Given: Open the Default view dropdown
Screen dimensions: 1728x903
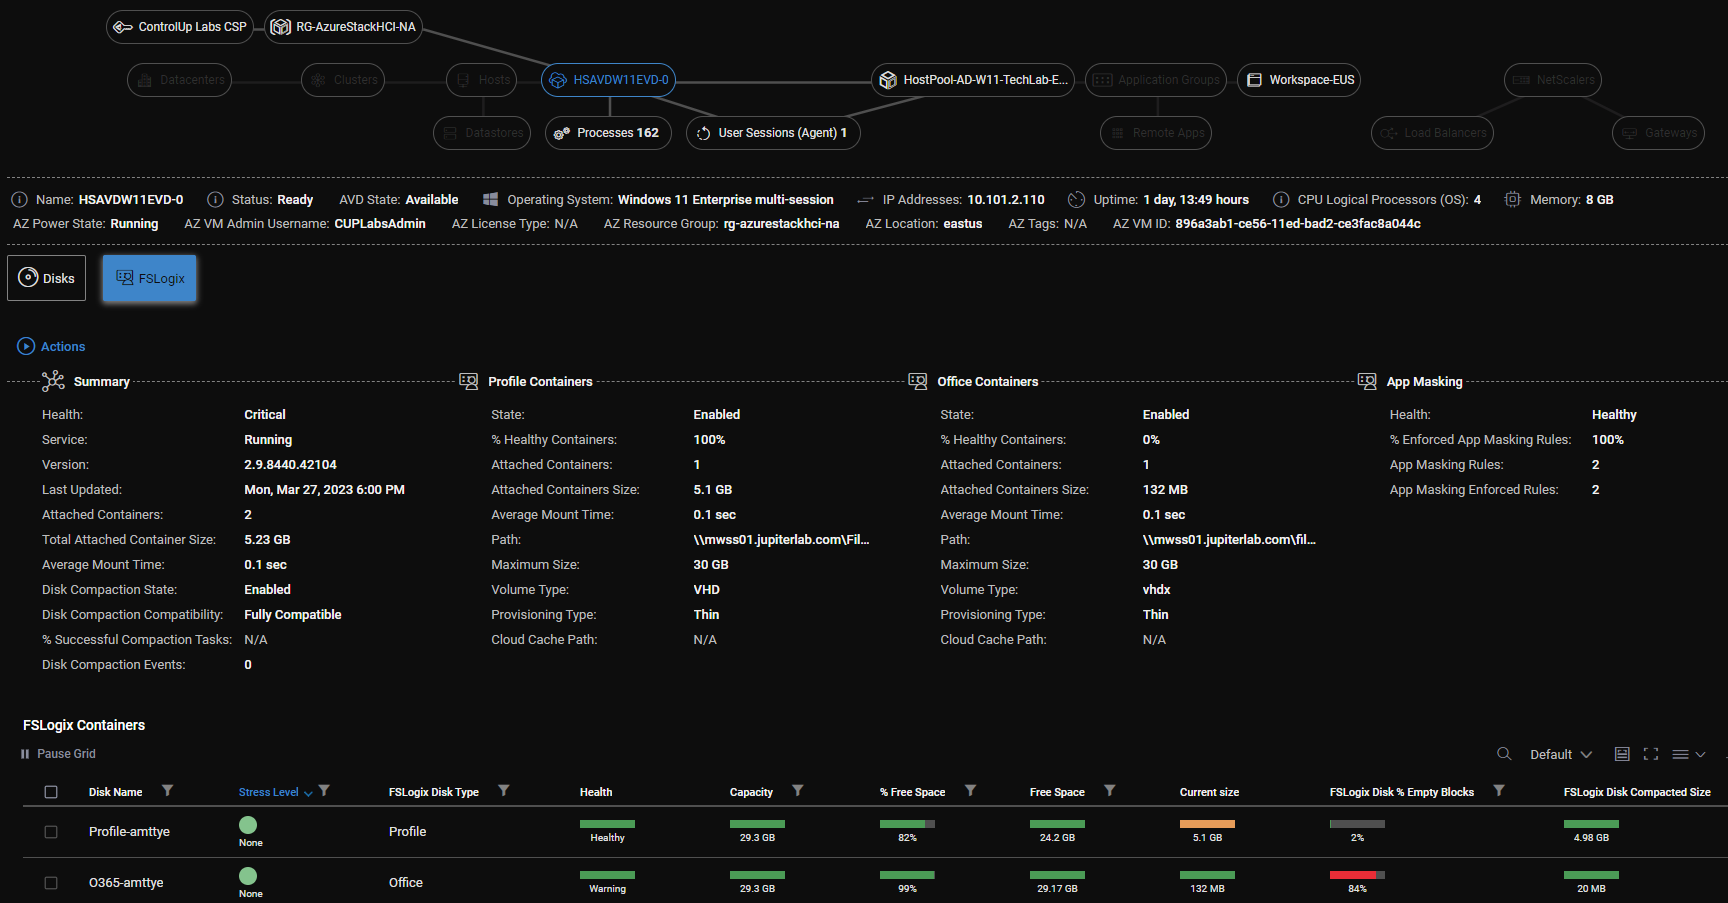Looking at the screenshot, I should [x=1558, y=753].
